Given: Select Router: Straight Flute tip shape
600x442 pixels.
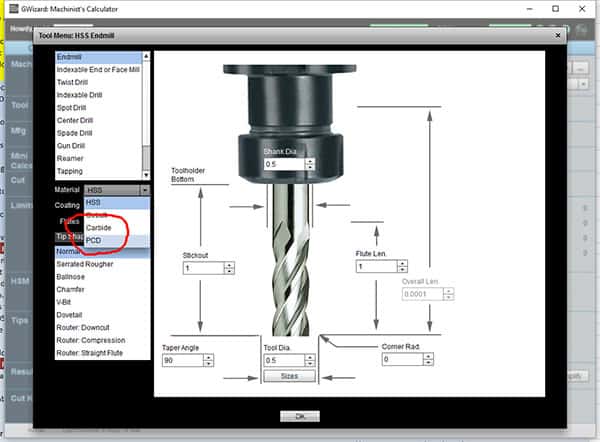Looking at the screenshot, I should [103, 352].
